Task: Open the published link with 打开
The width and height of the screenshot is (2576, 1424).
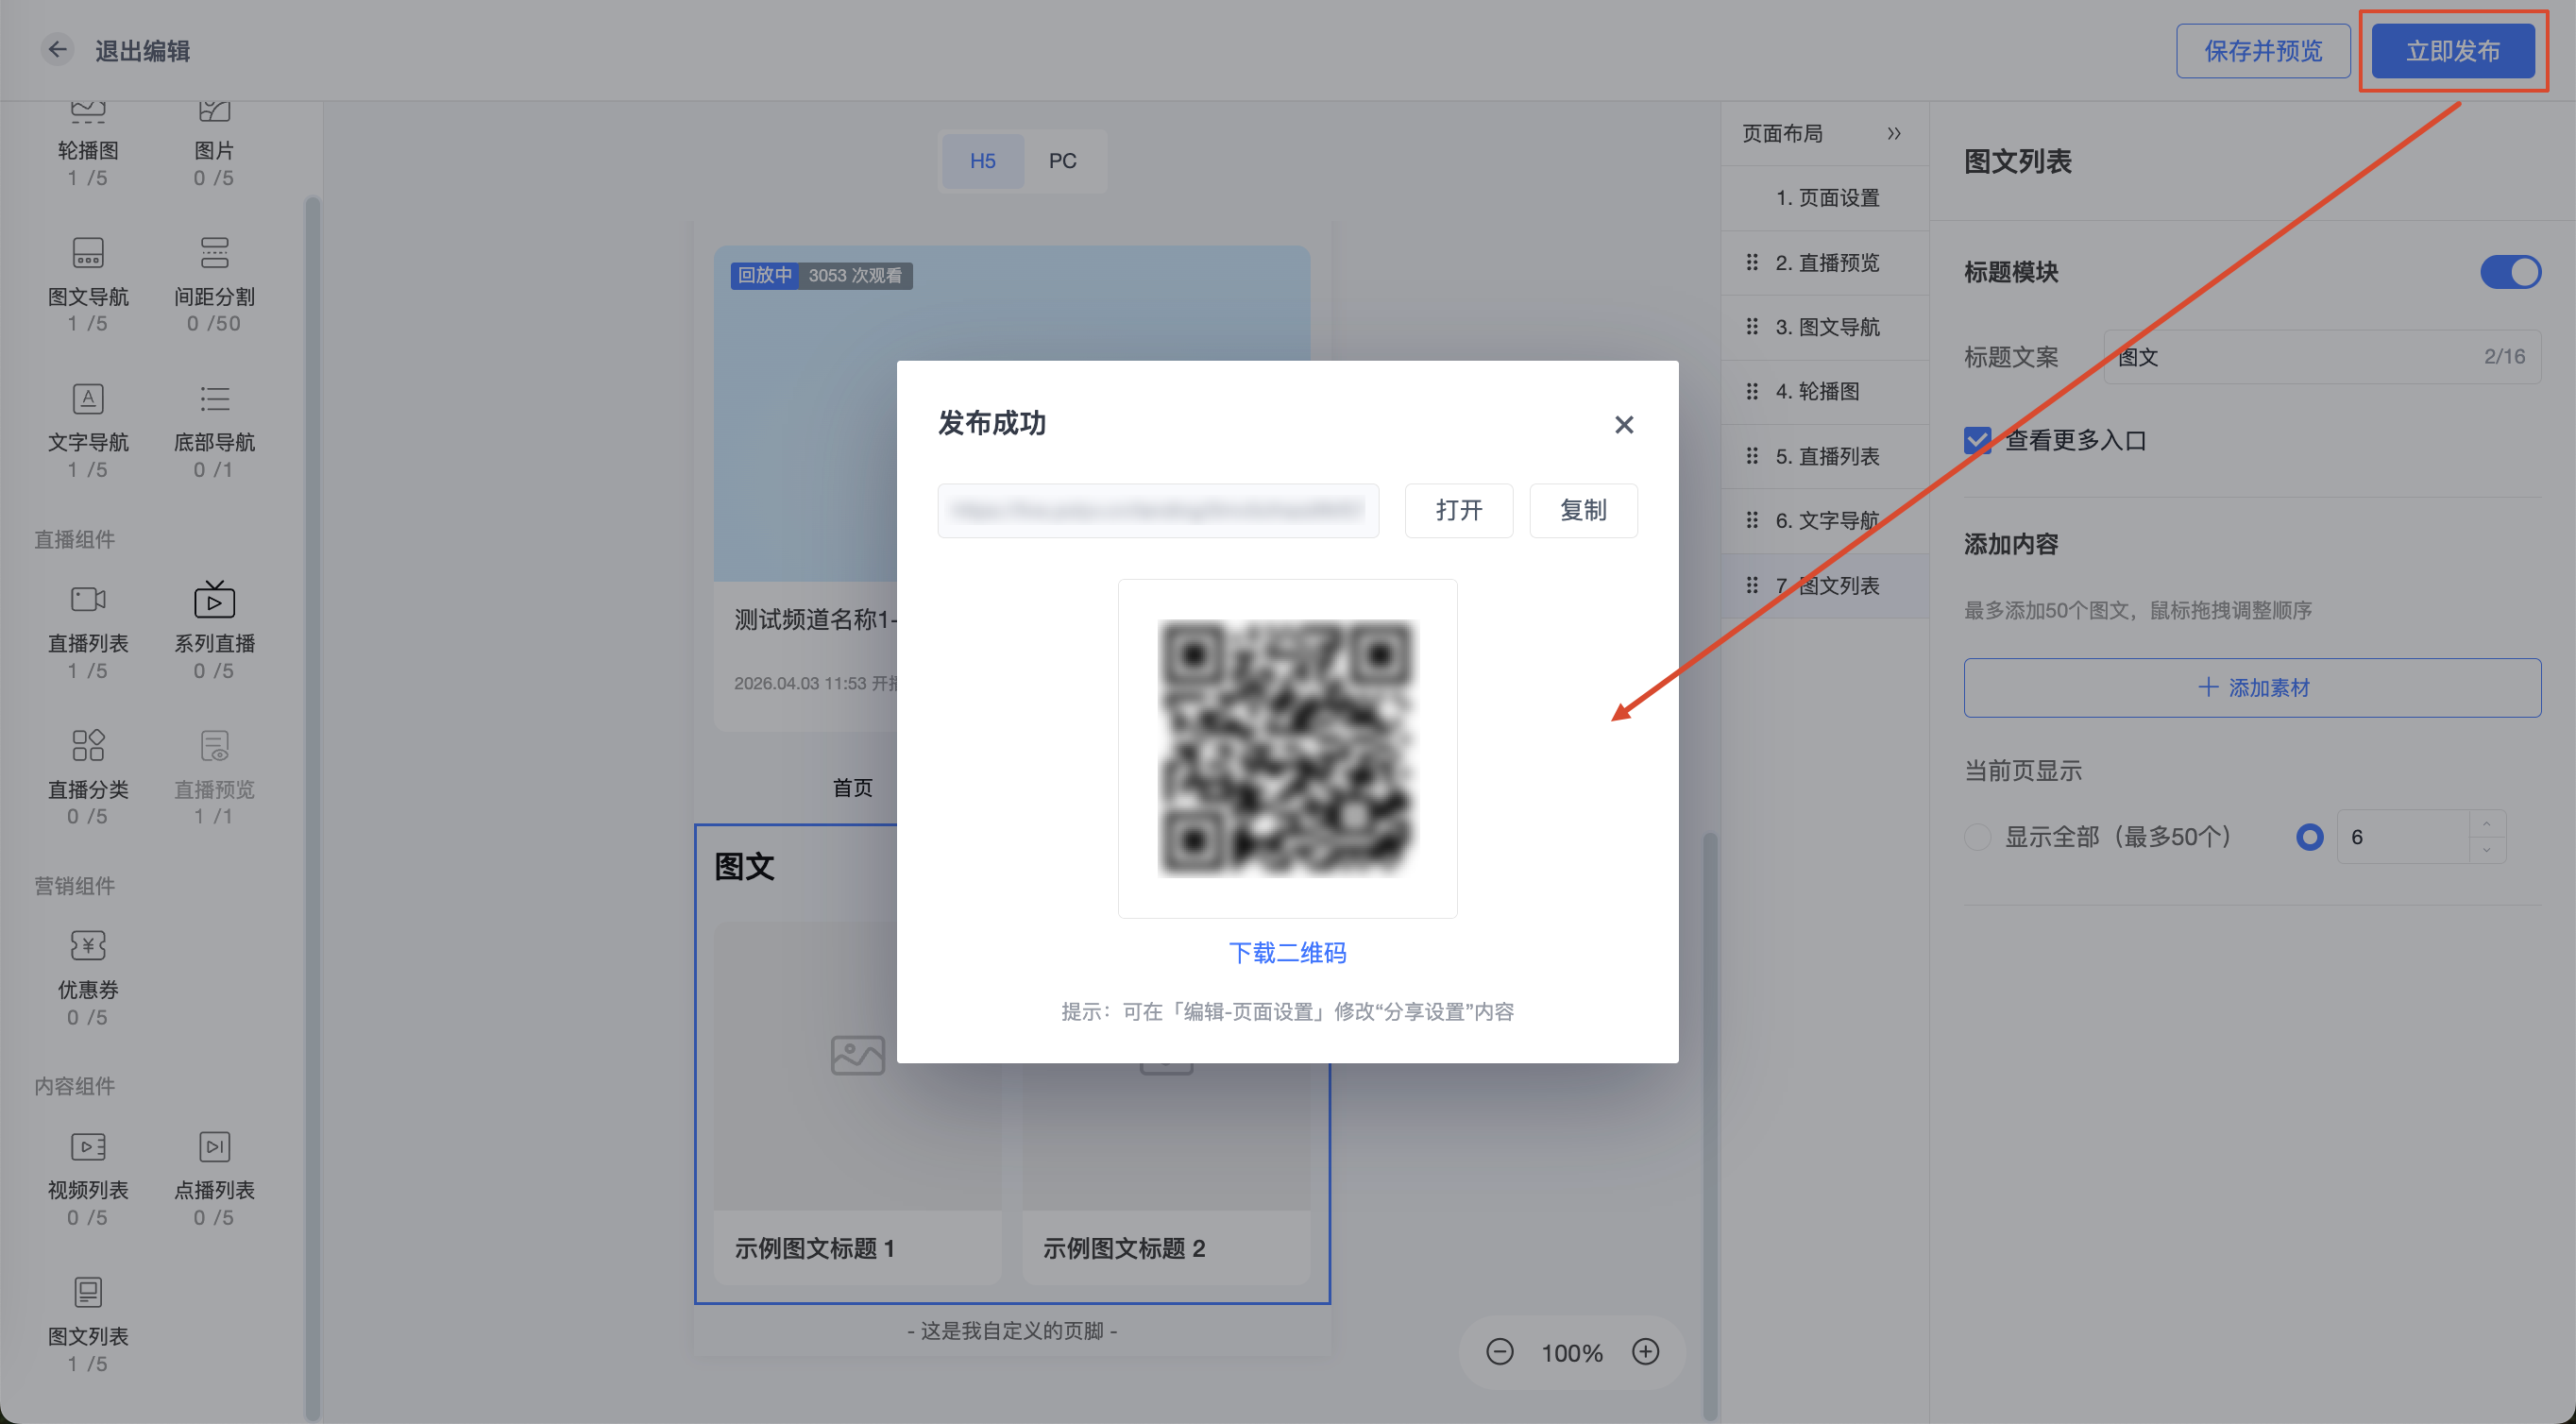Action: pyautogui.click(x=1458, y=510)
